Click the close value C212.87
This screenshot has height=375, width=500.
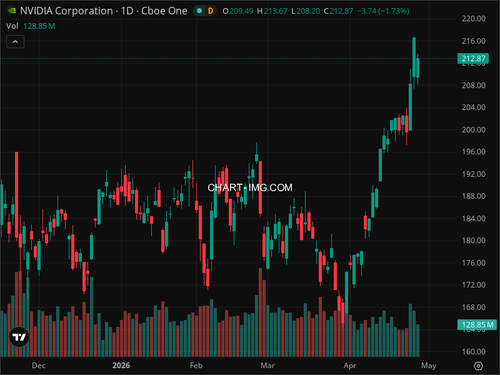click(x=338, y=11)
